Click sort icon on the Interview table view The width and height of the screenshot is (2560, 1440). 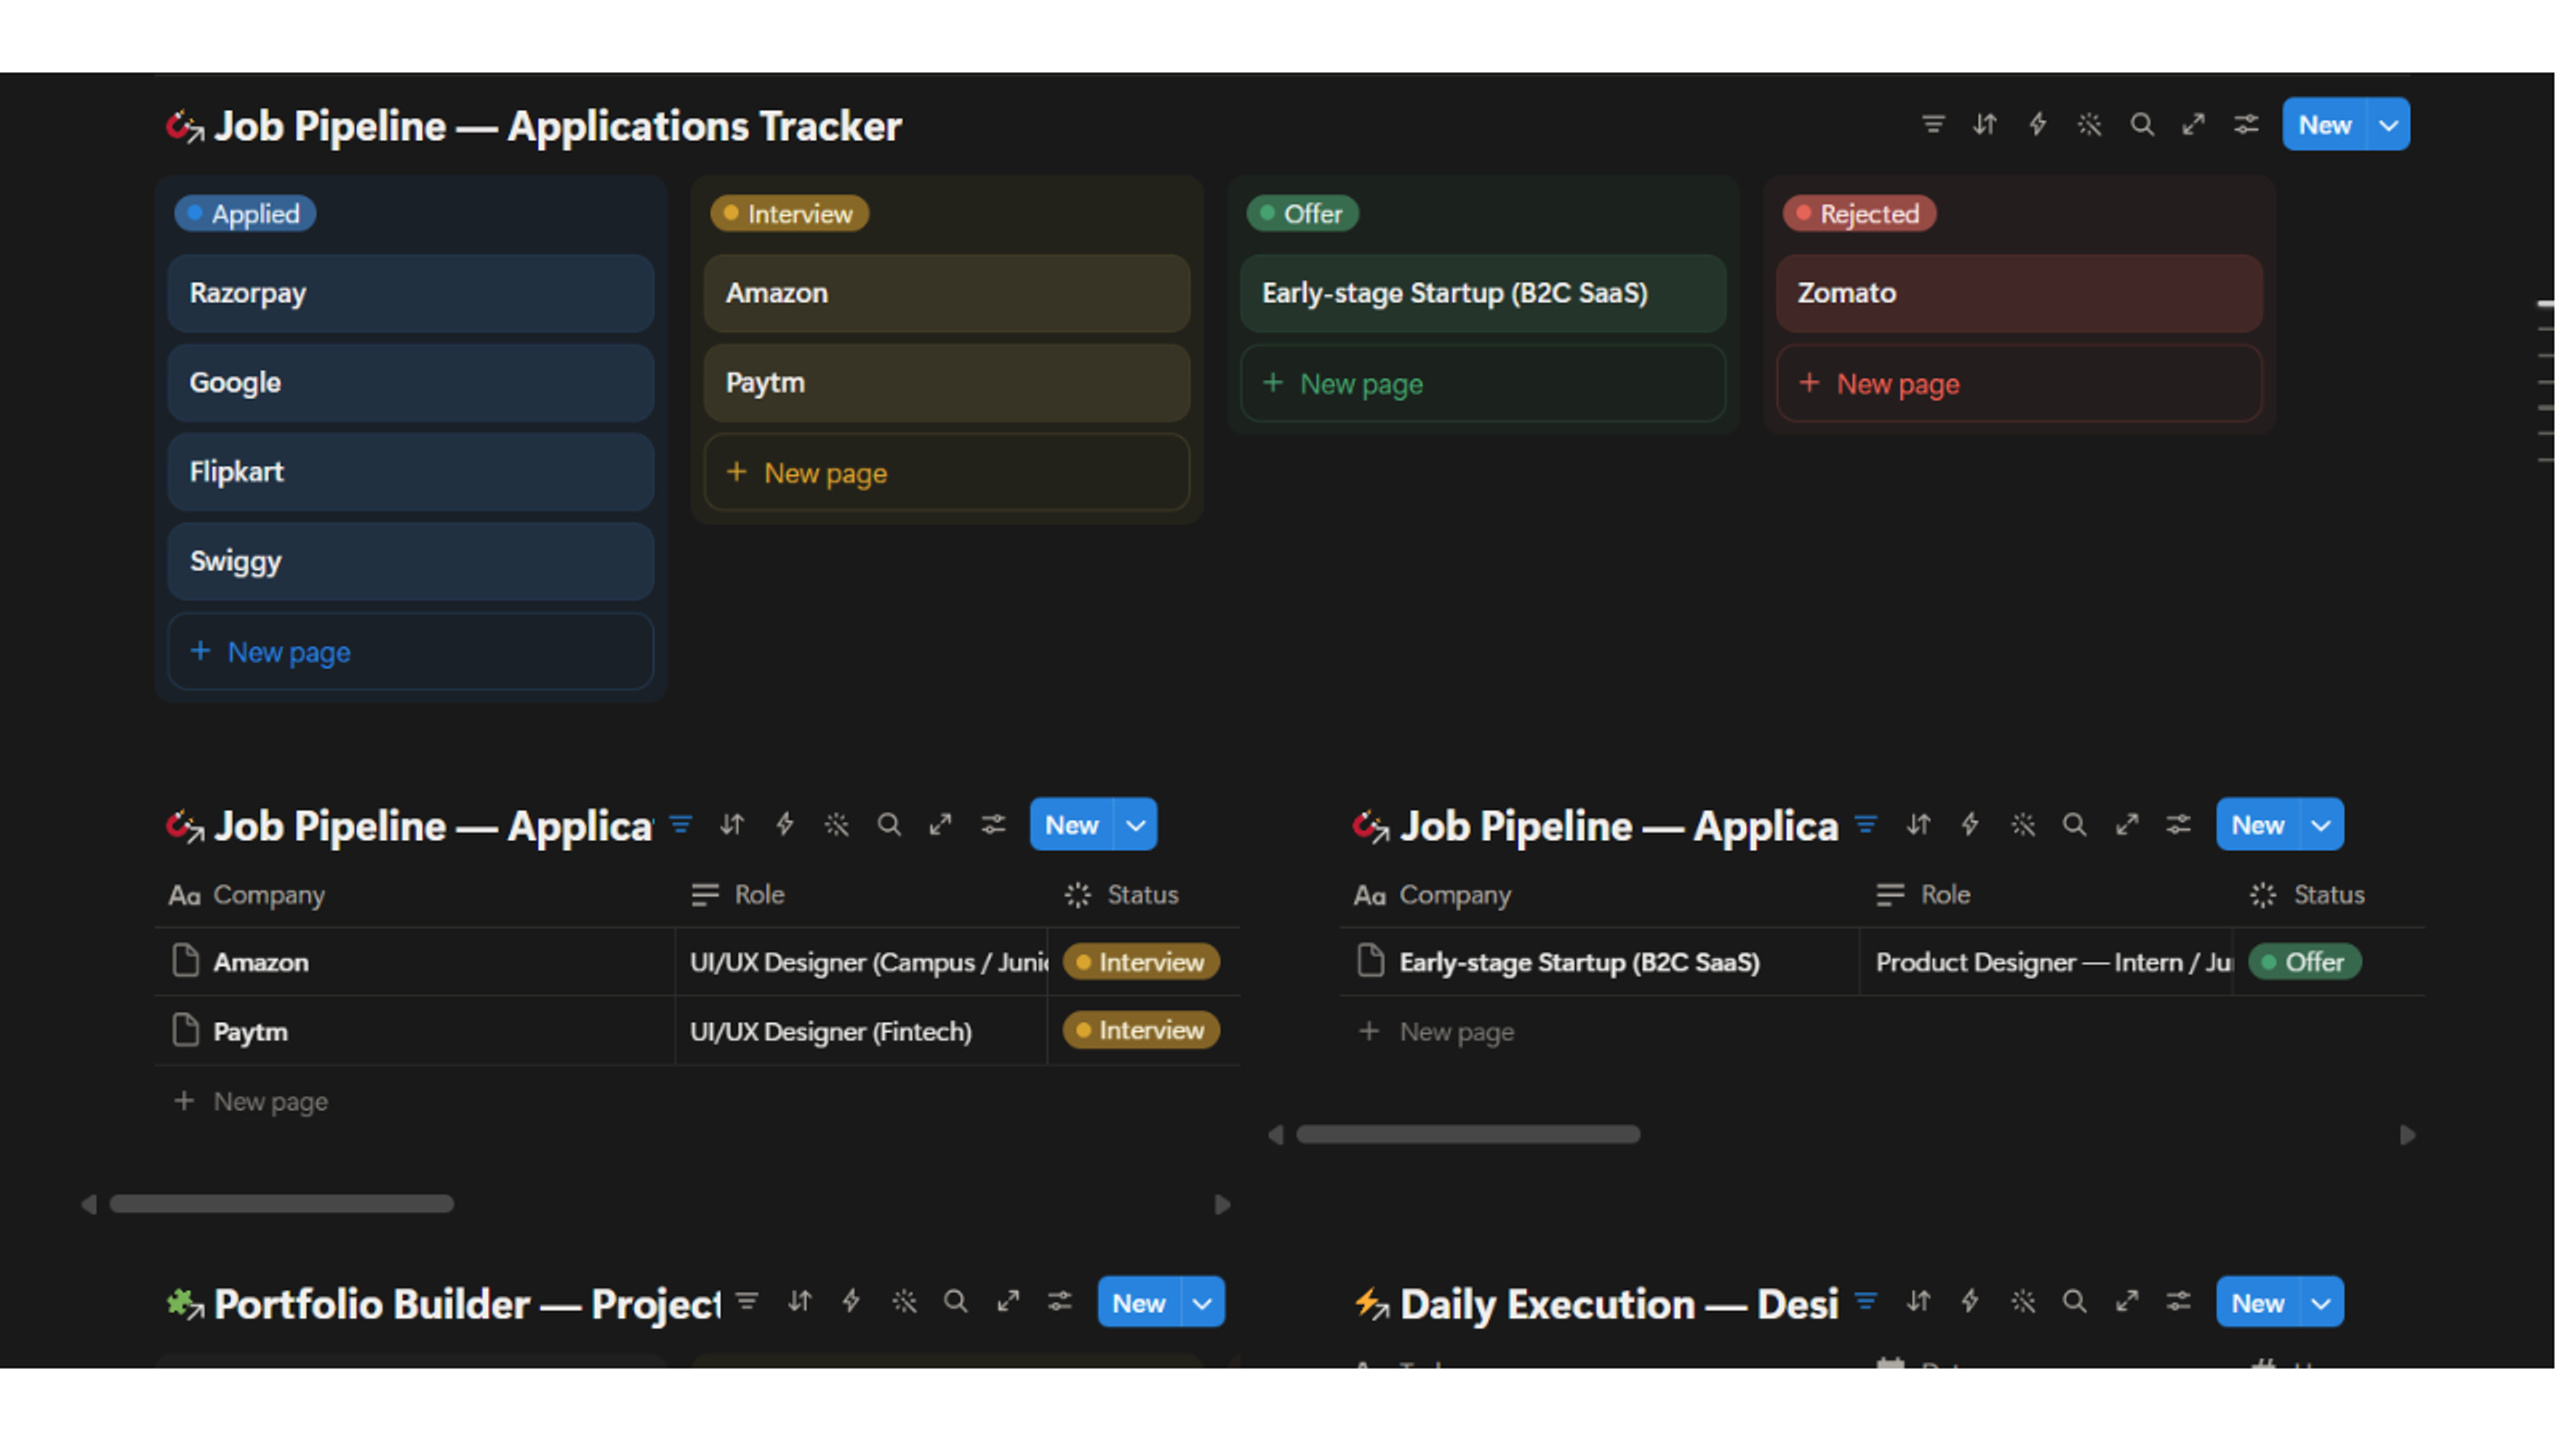(x=732, y=825)
